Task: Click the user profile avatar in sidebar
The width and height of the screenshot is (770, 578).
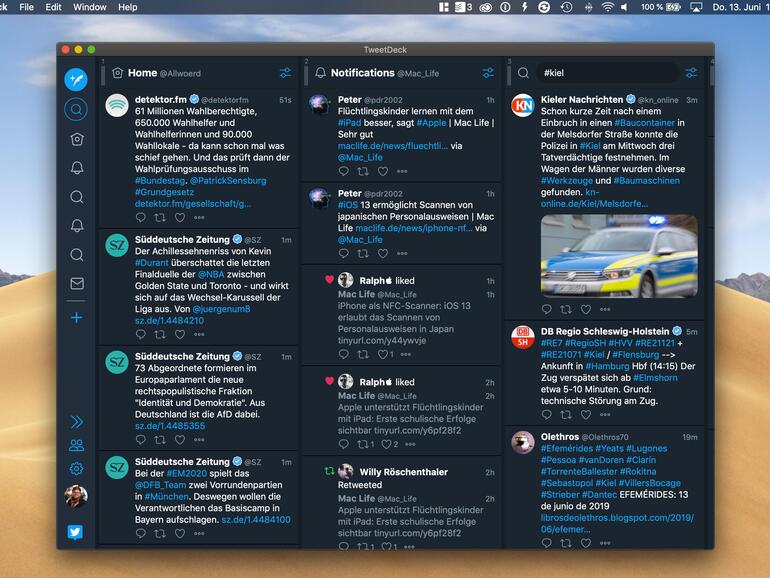Action: pyautogui.click(x=76, y=496)
